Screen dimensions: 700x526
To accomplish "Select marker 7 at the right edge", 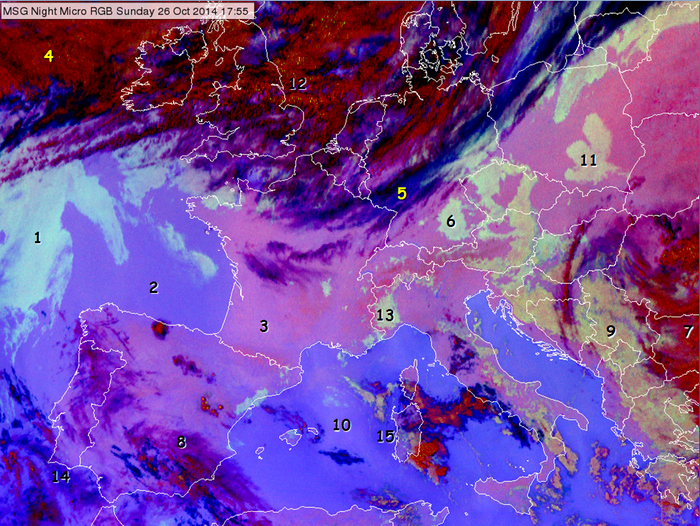I will (x=687, y=331).
